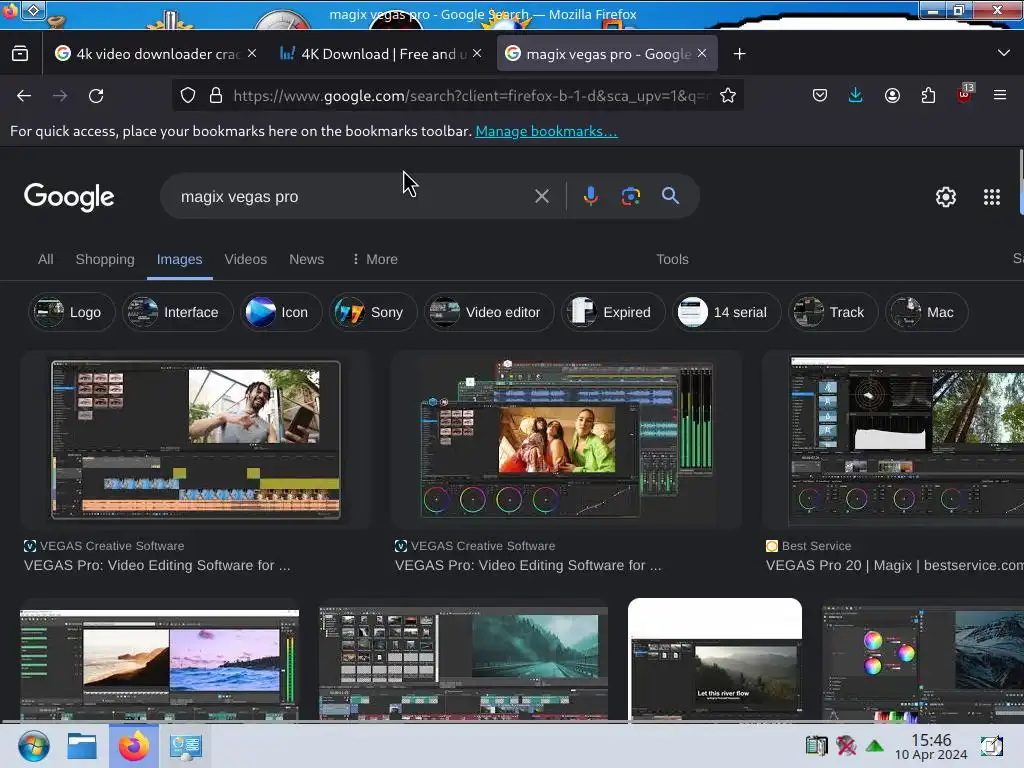
Task: Open thumbnail with foggy forest road
Action: click(464, 660)
